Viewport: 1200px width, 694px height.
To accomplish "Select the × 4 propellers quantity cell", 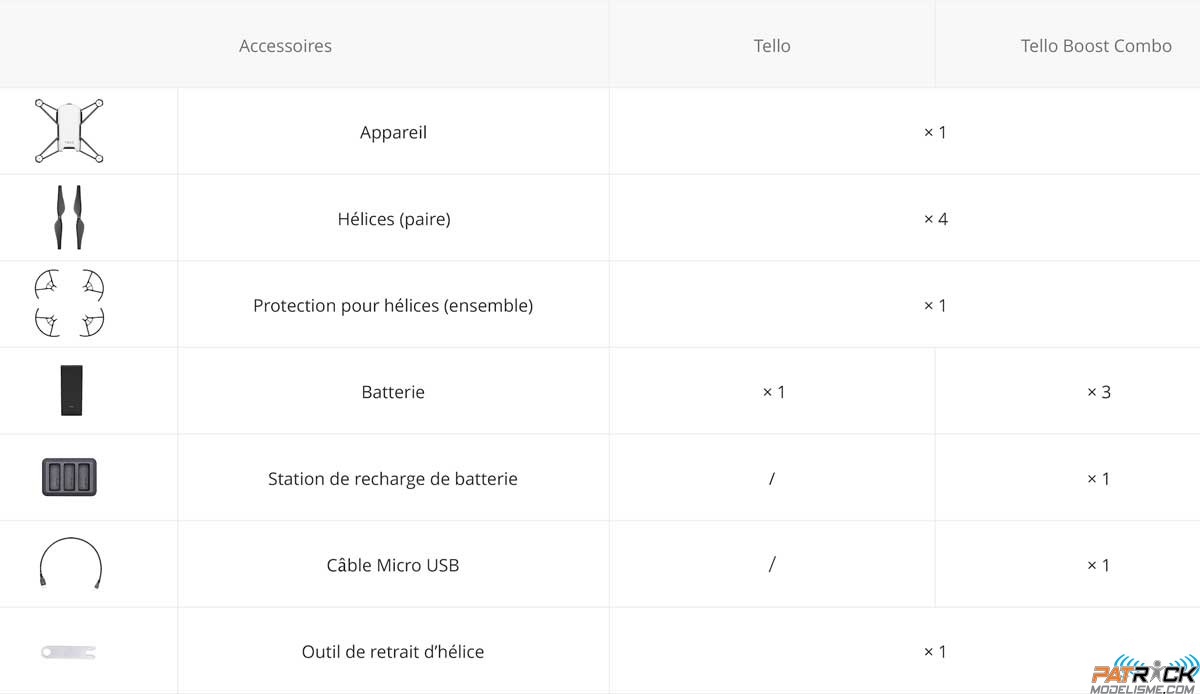I will tap(935, 219).
